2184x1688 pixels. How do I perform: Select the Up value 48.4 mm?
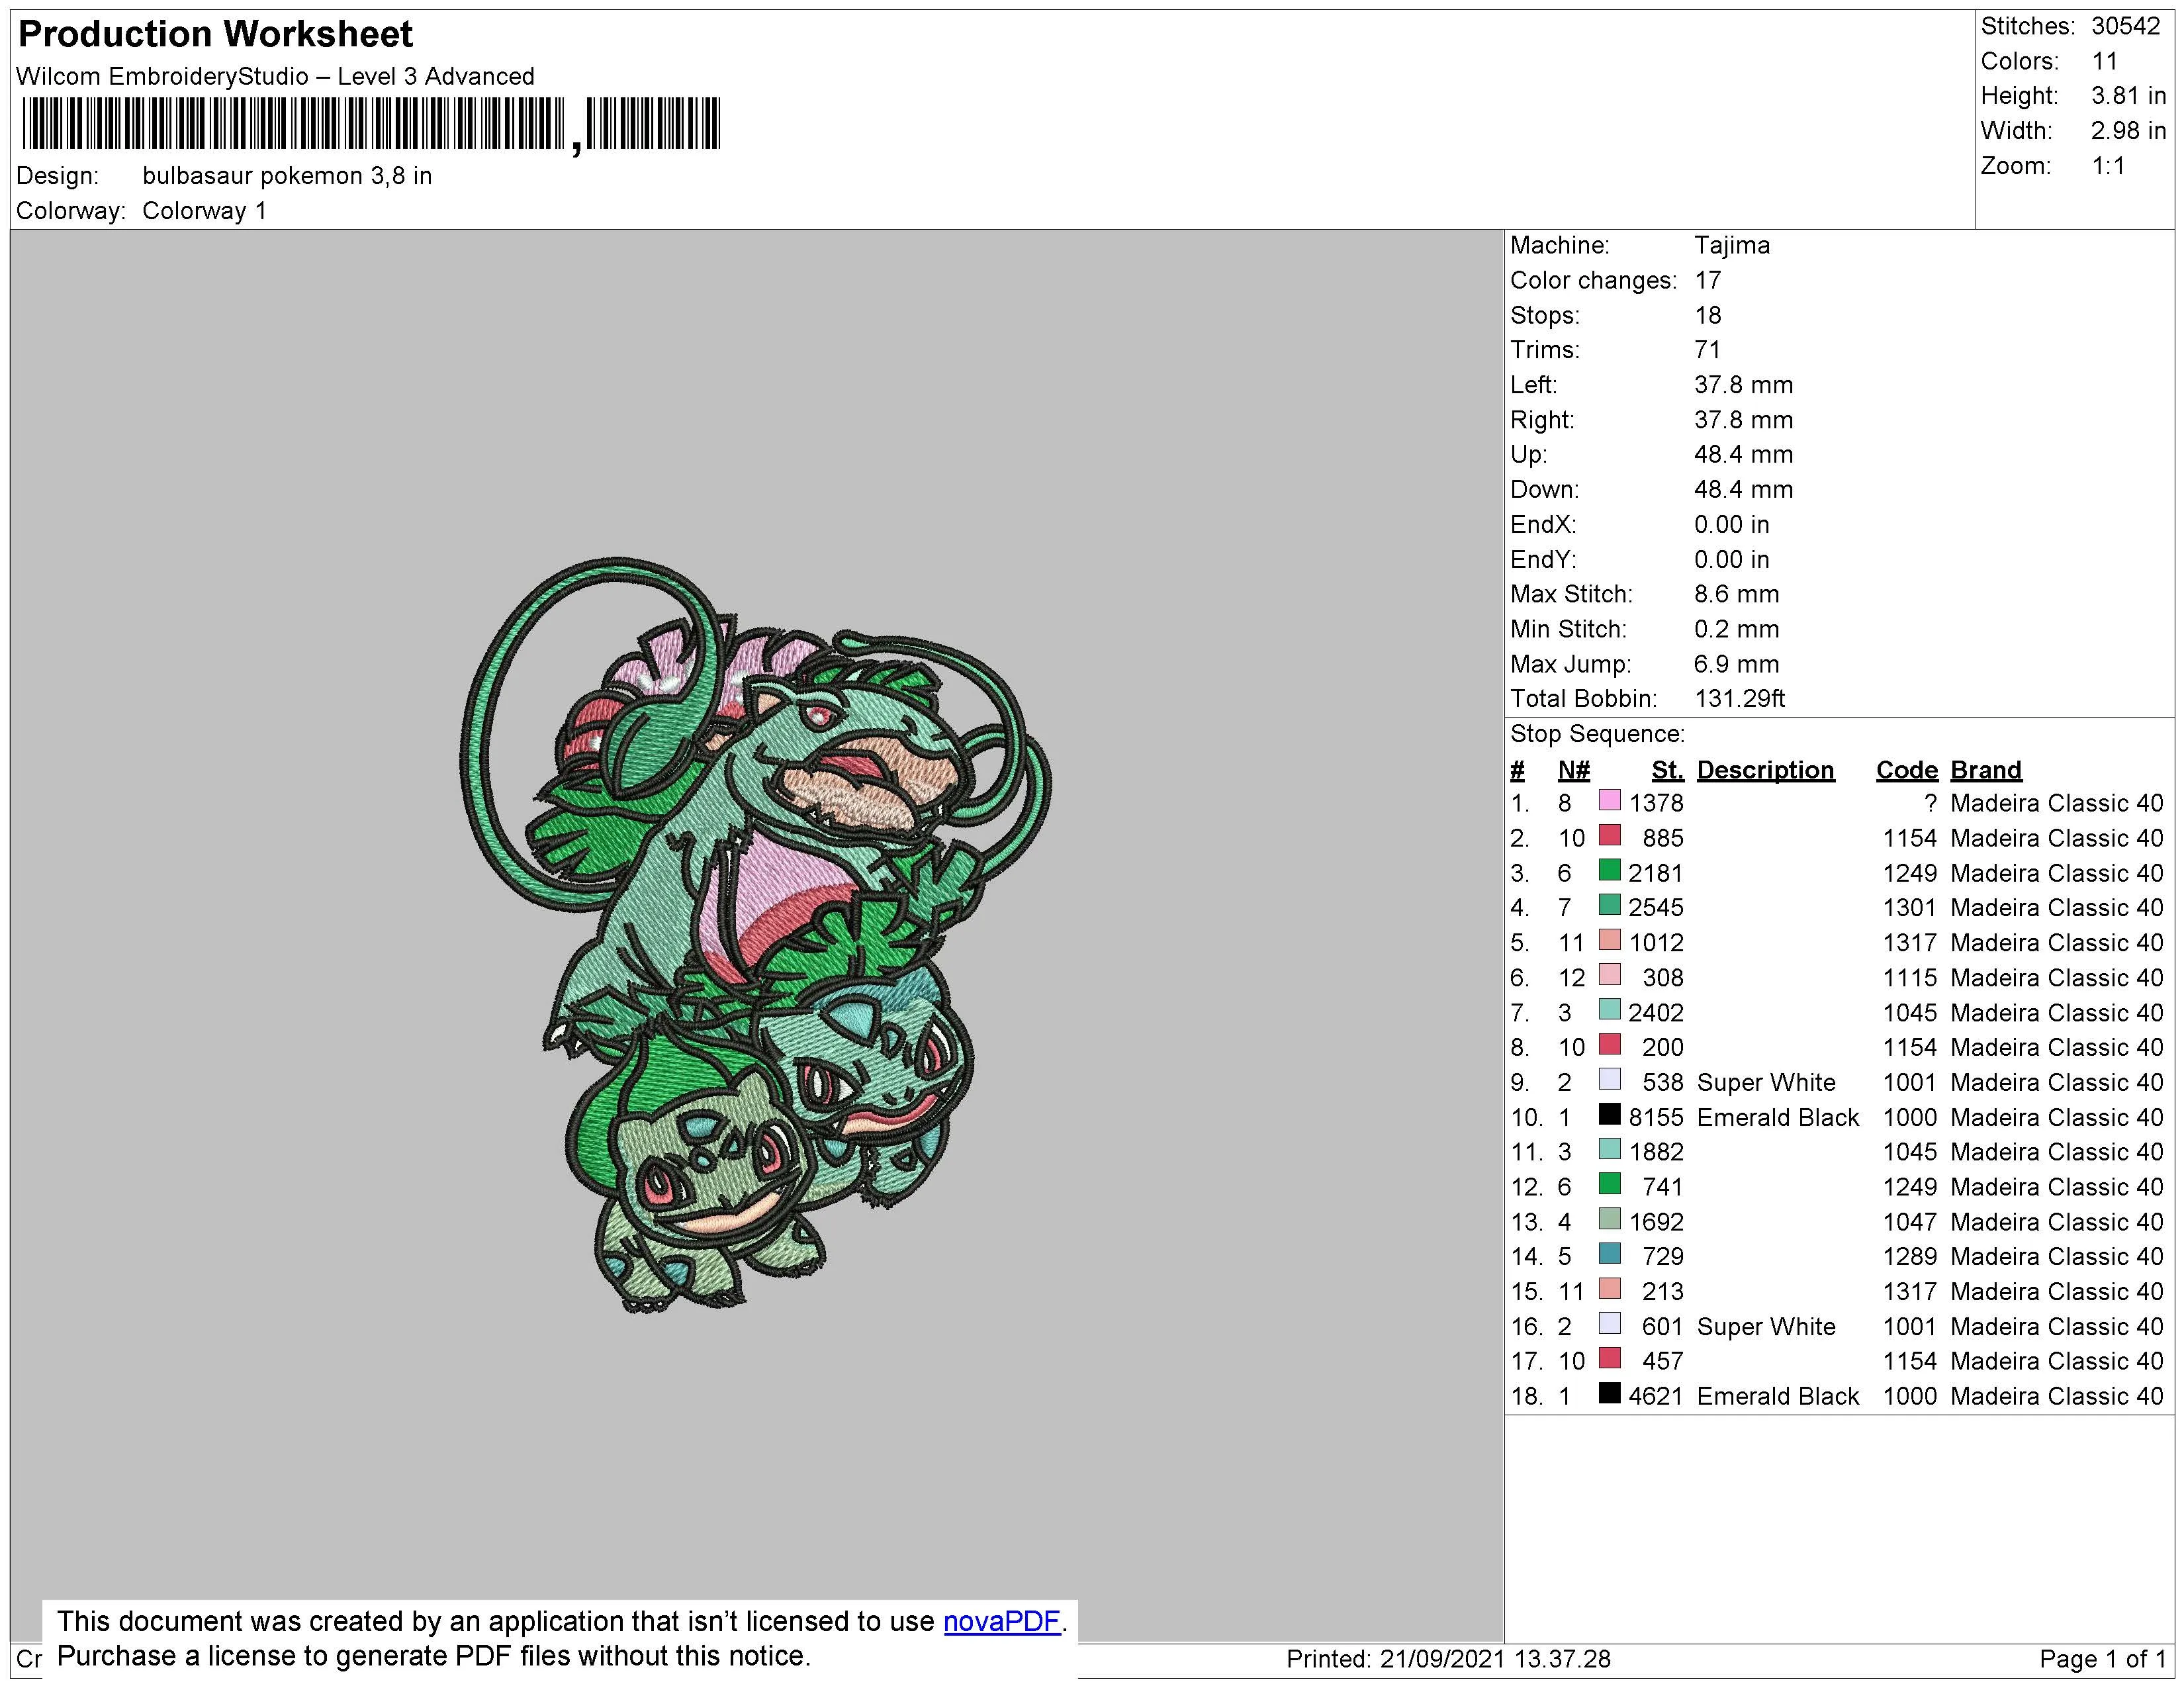coord(1743,455)
